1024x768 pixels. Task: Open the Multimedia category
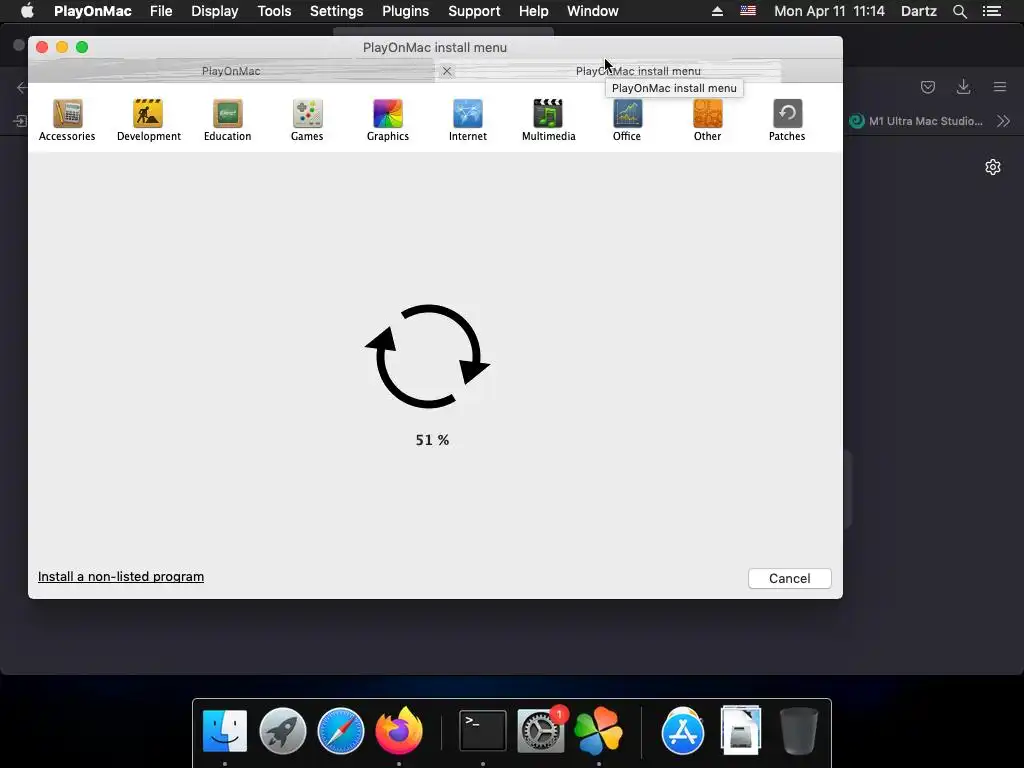(x=548, y=120)
